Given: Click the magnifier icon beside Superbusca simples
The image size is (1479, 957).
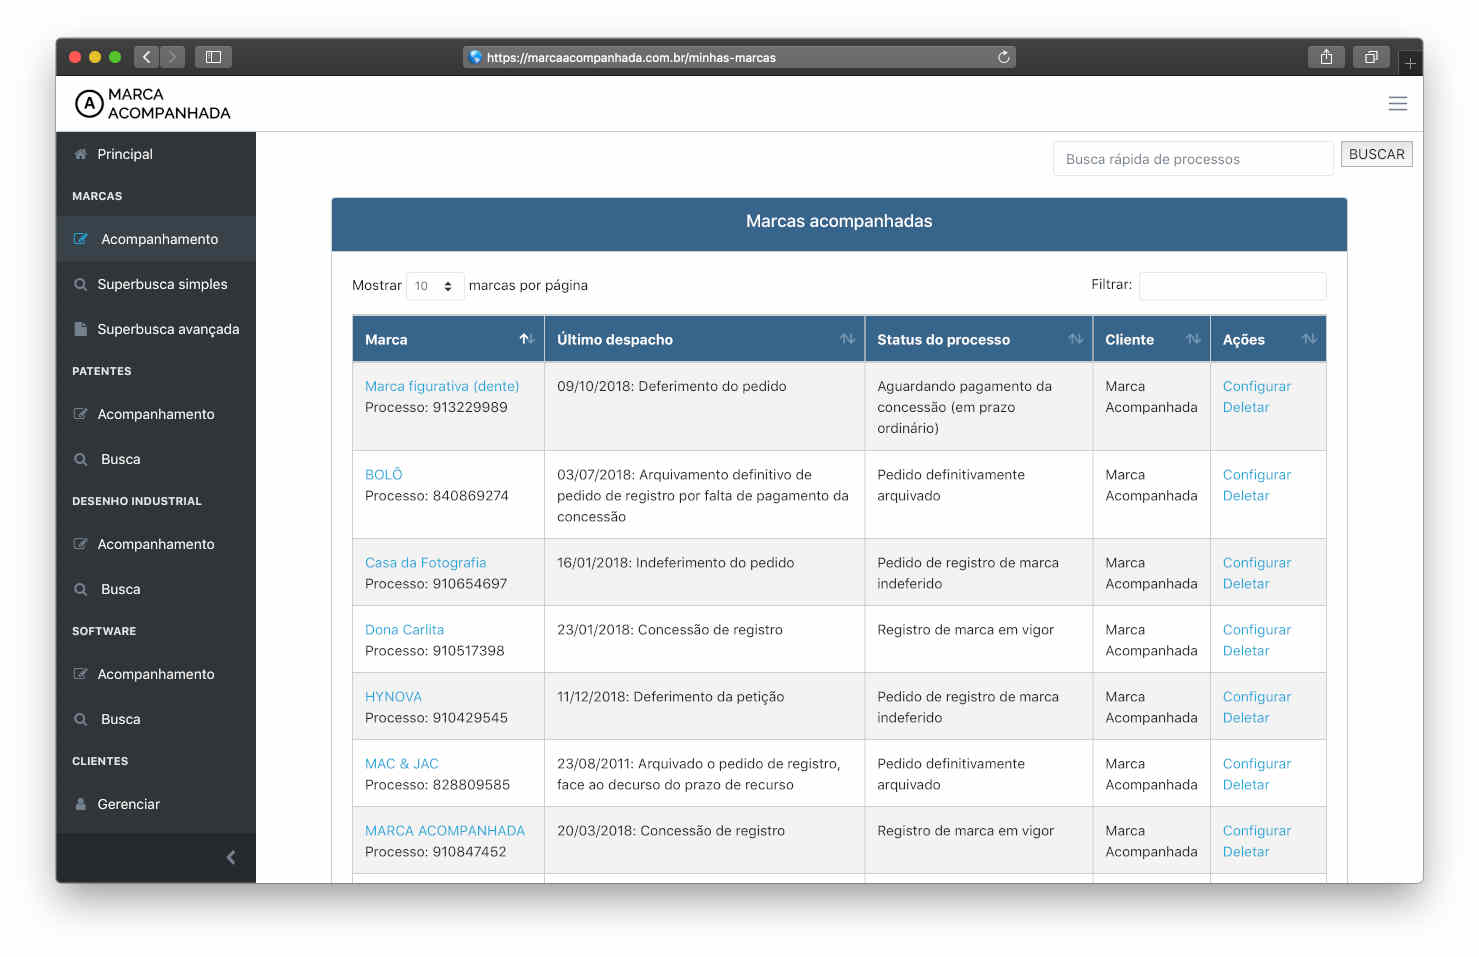Looking at the screenshot, I should [80, 284].
